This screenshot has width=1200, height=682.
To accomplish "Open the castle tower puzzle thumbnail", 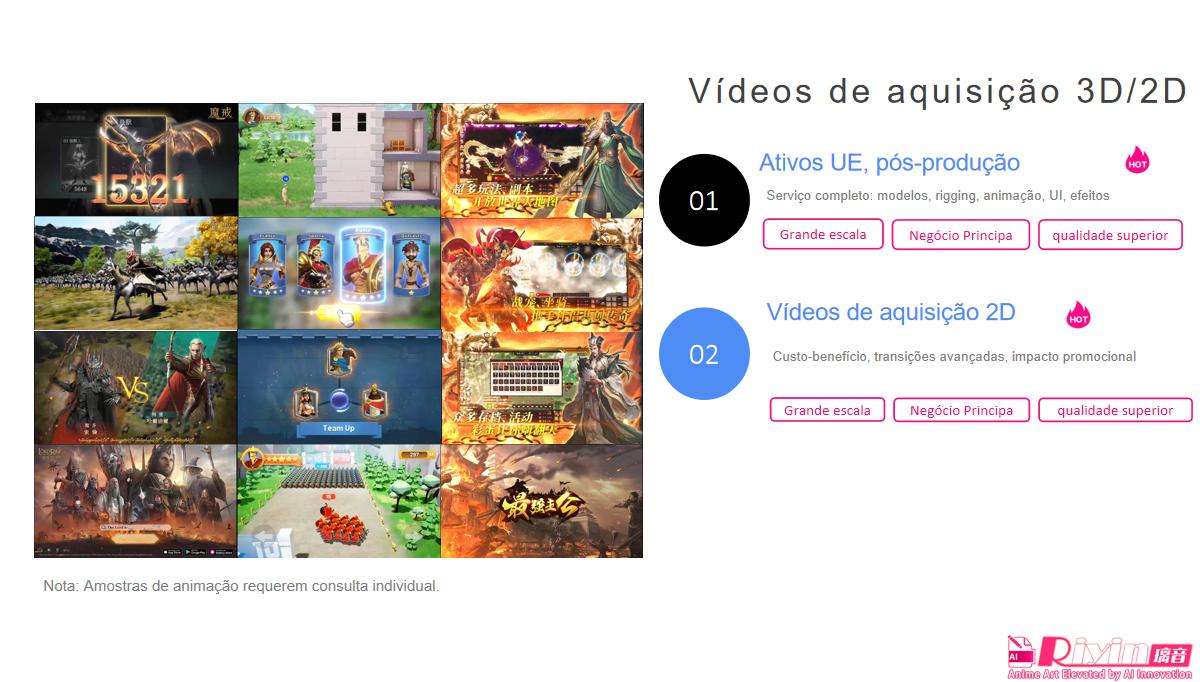I will pyautogui.click(x=339, y=159).
